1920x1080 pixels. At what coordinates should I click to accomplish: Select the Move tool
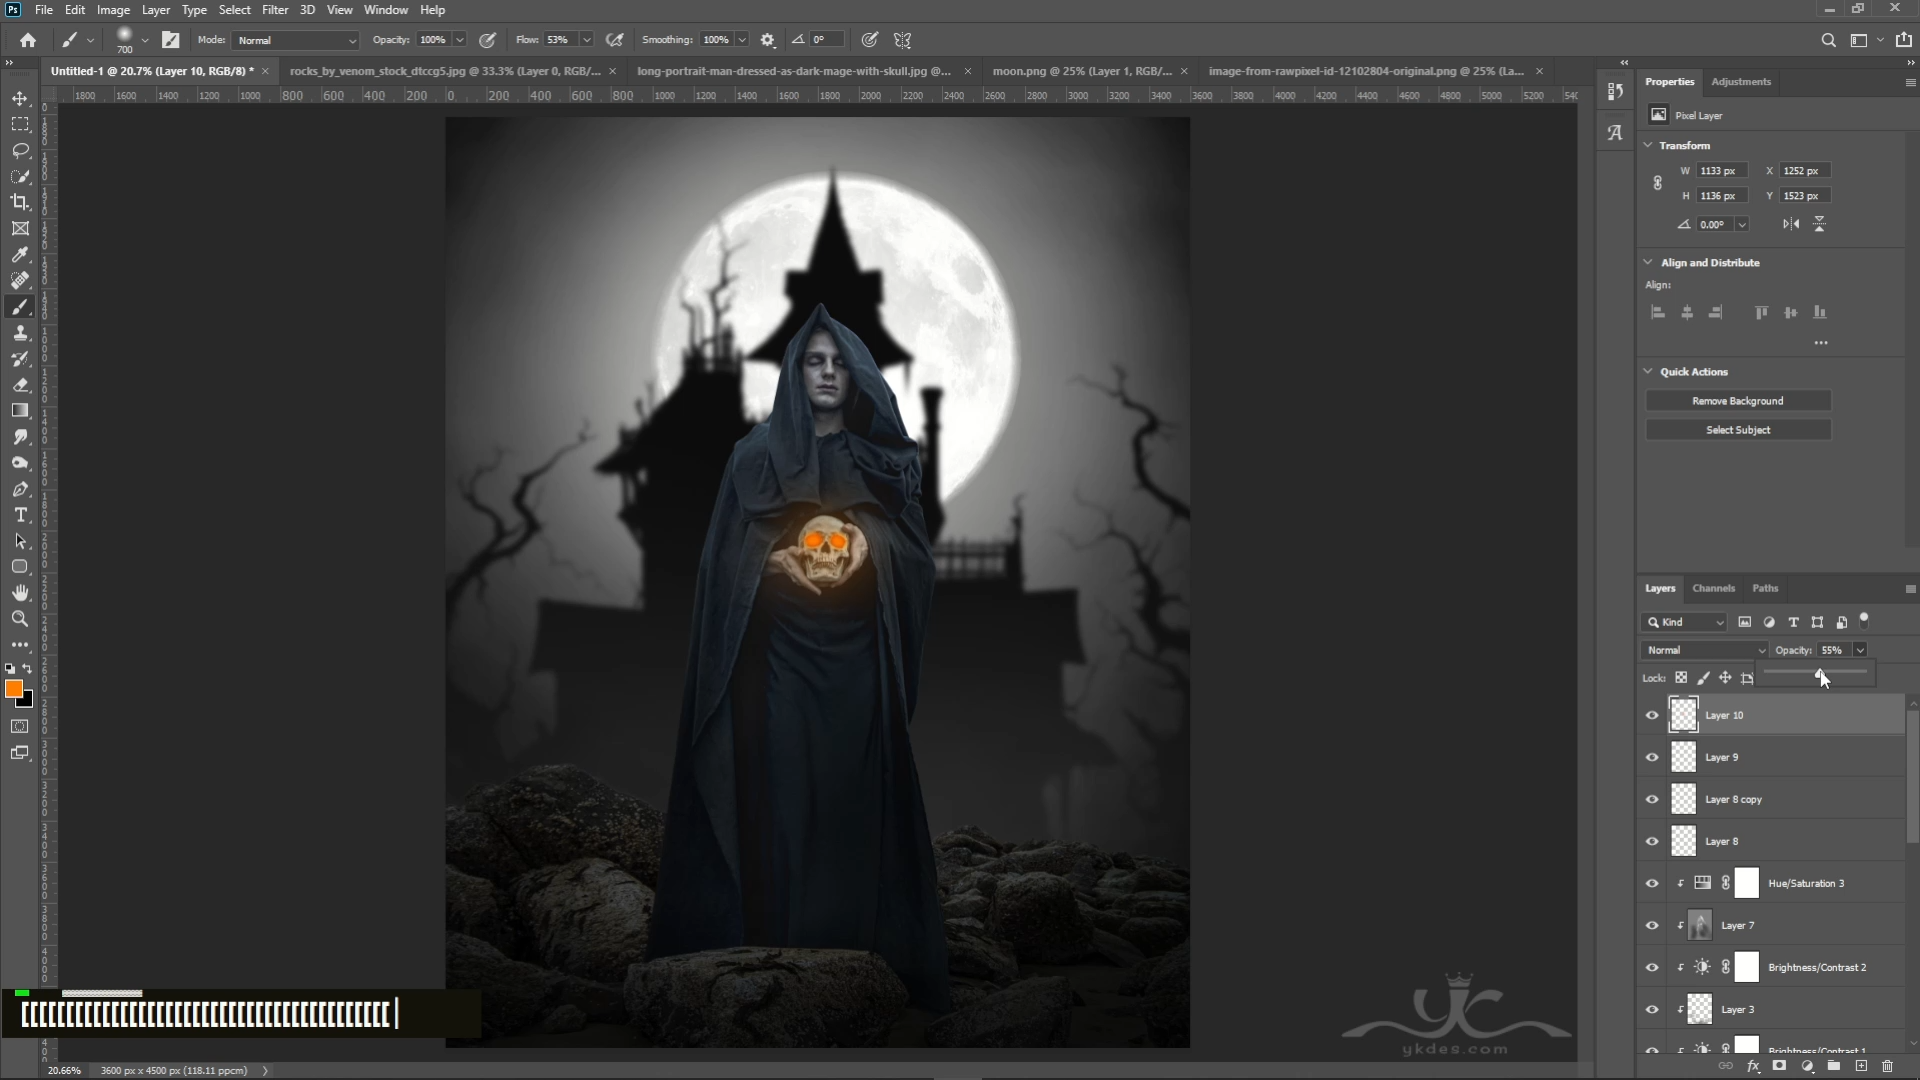click(20, 98)
